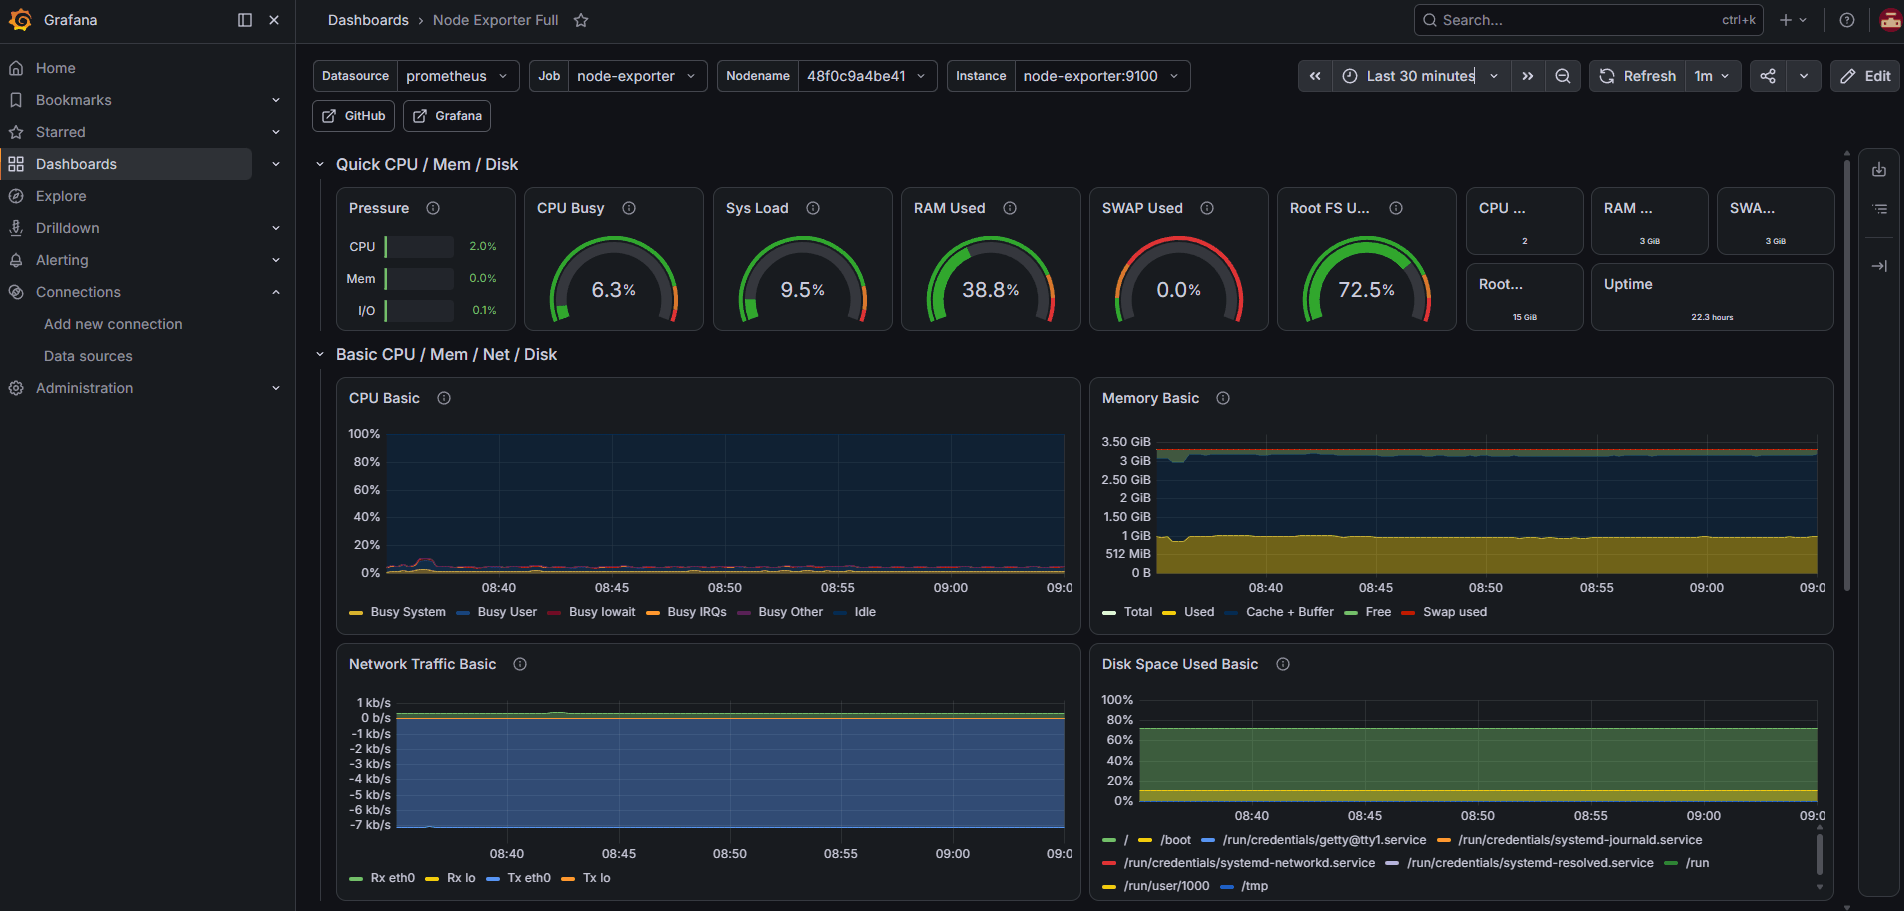Shift time range backwards
Image resolution: width=1904 pixels, height=911 pixels.
pyautogui.click(x=1315, y=76)
